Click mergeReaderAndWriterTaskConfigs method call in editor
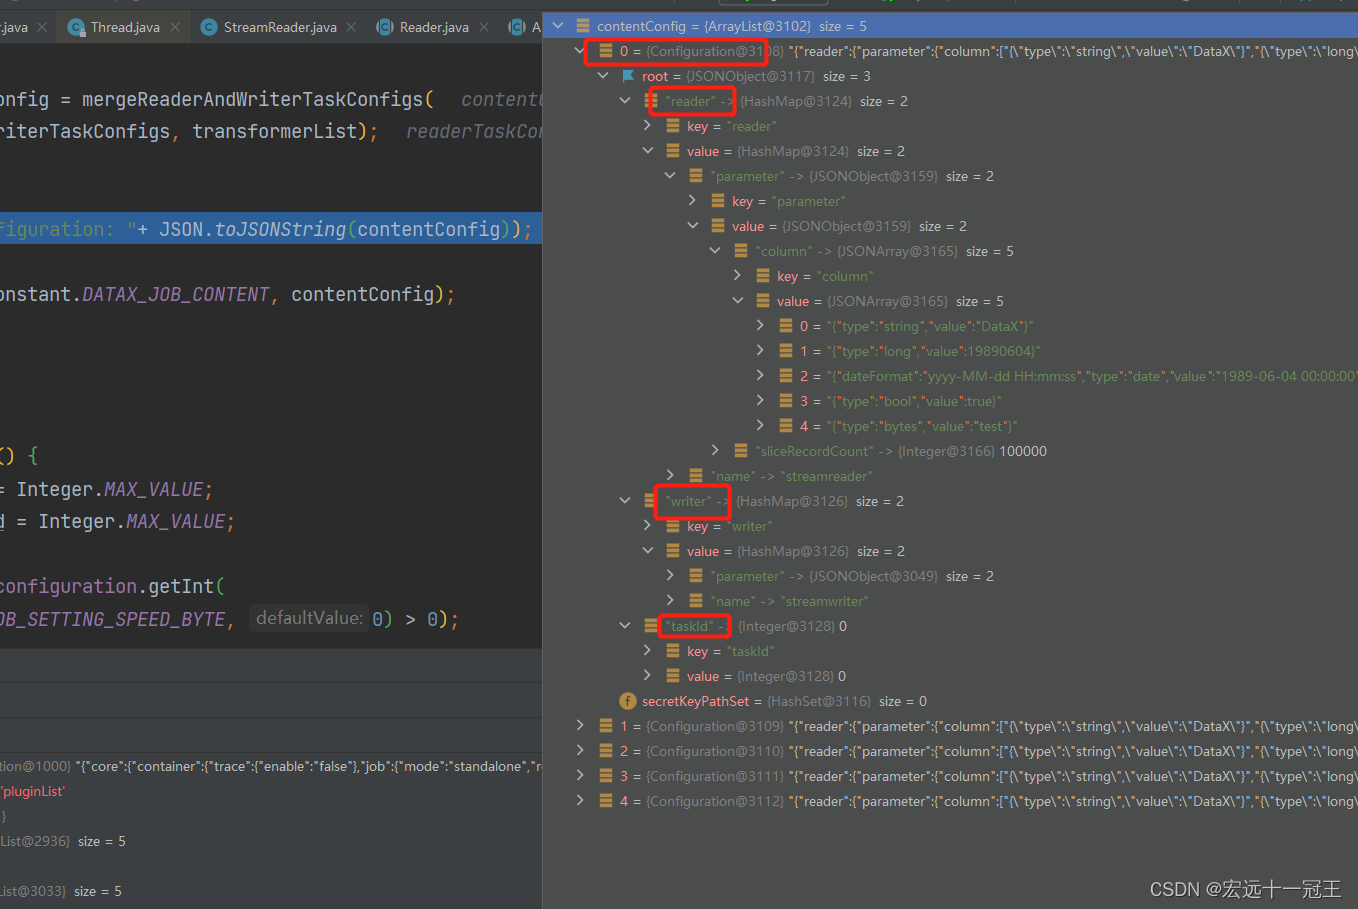The image size is (1358, 909). click(x=252, y=99)
